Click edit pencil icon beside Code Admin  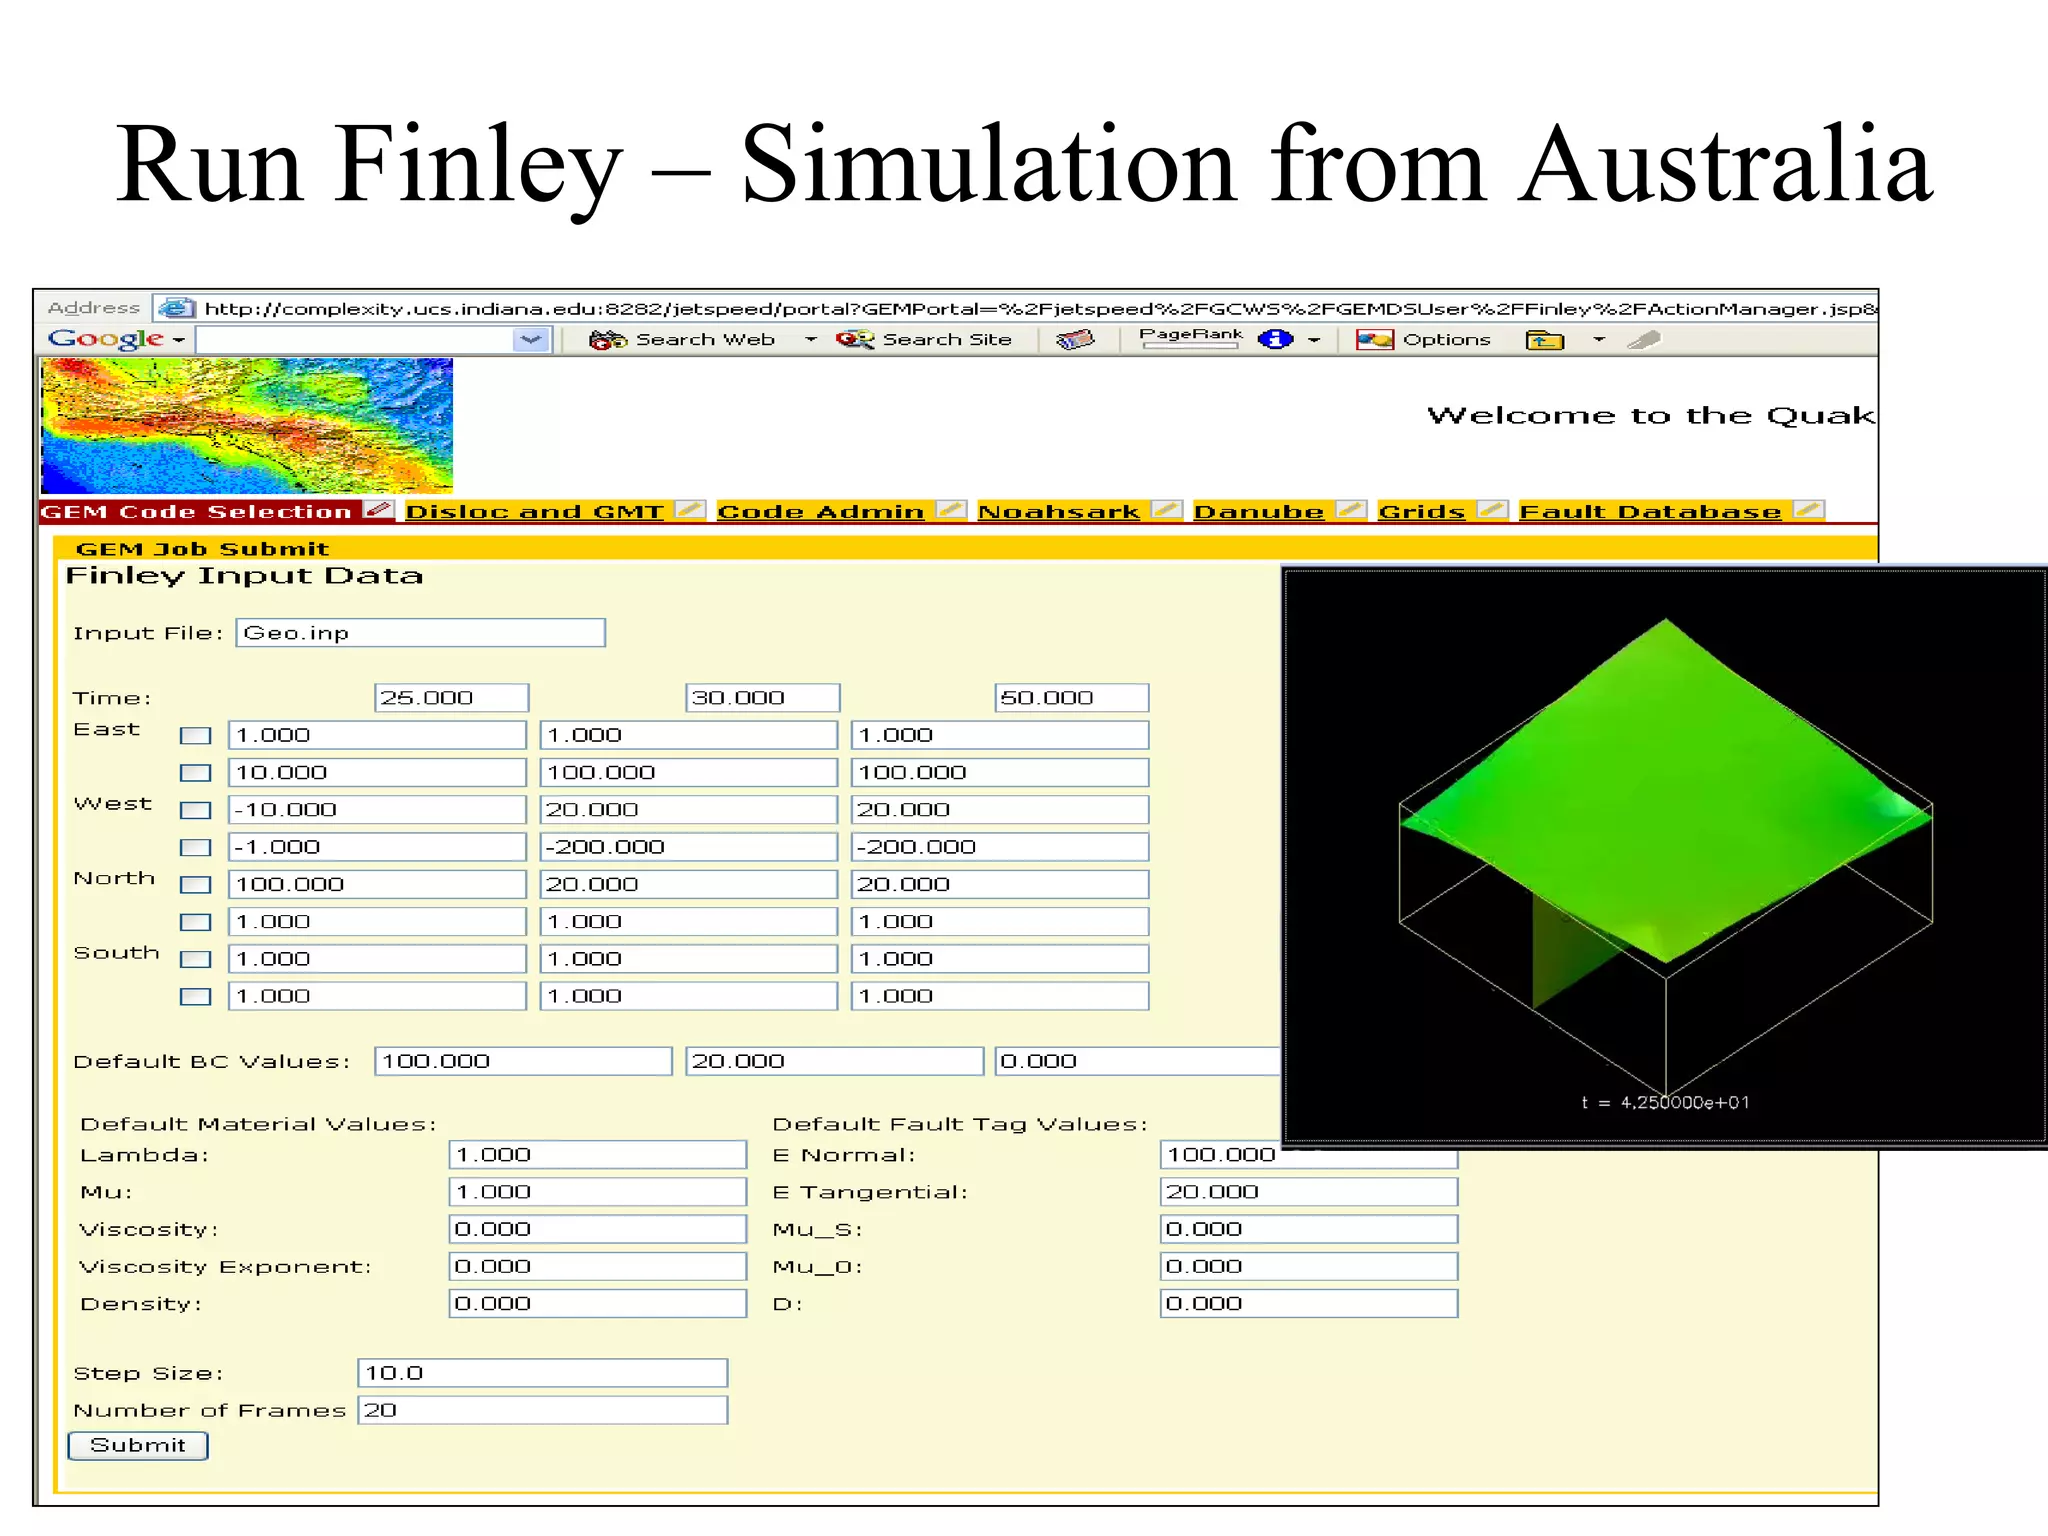coord(951,510)
